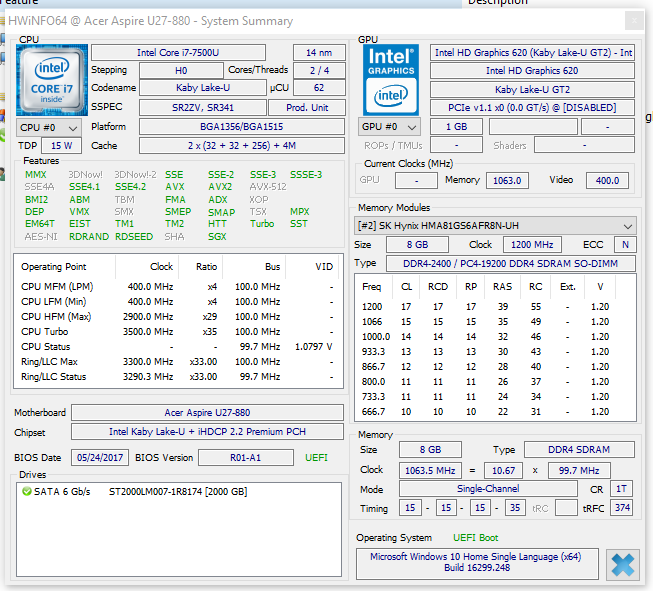
Task: Click the SGX feature label
Action: tap(217, 237)
